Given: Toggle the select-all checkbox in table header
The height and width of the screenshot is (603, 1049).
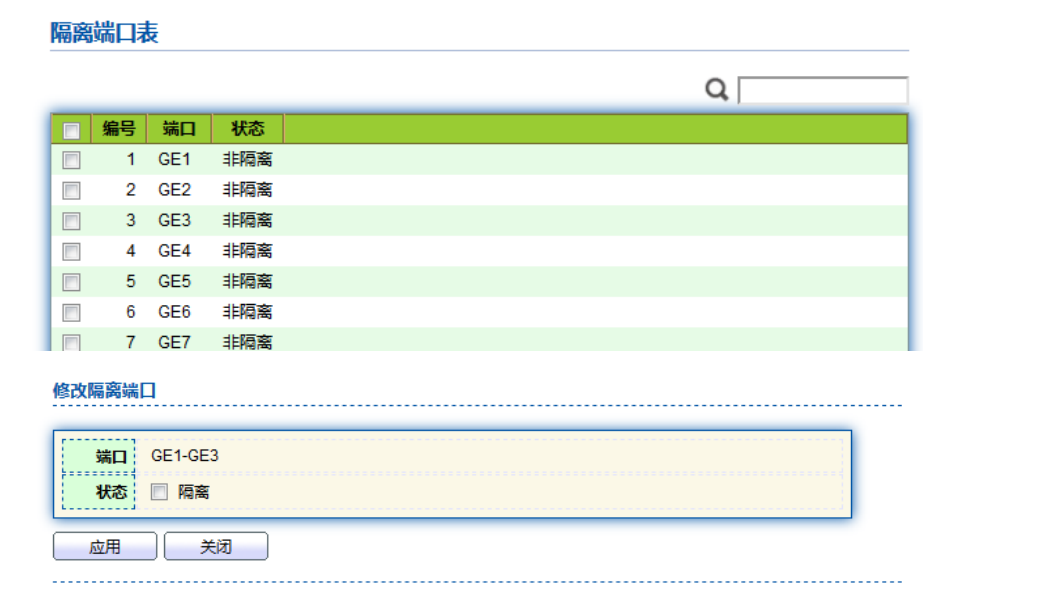Looking at the screenshot, I should click(71, 130).
